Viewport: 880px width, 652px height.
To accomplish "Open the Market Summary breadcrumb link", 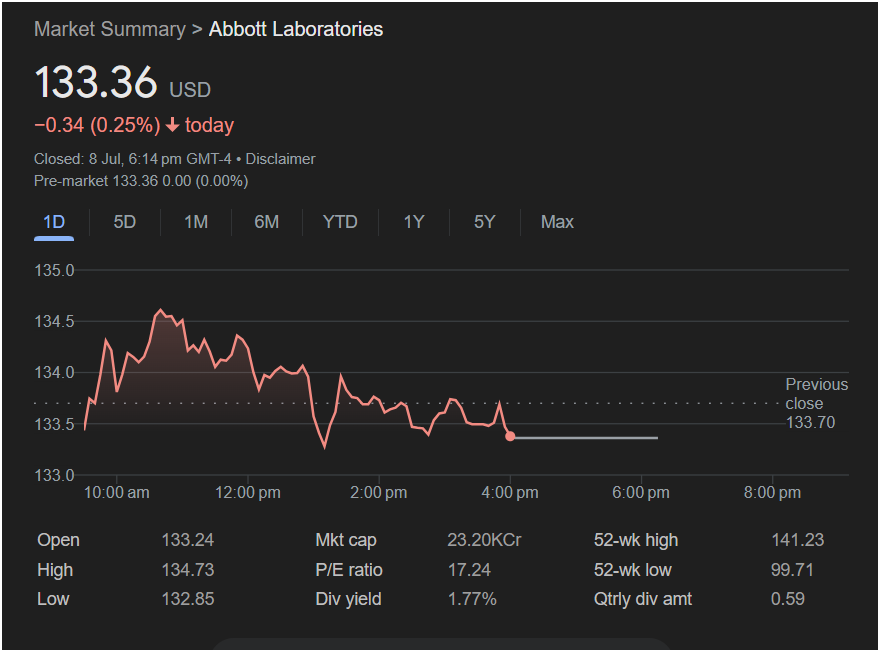I will [x=109, y=29].
